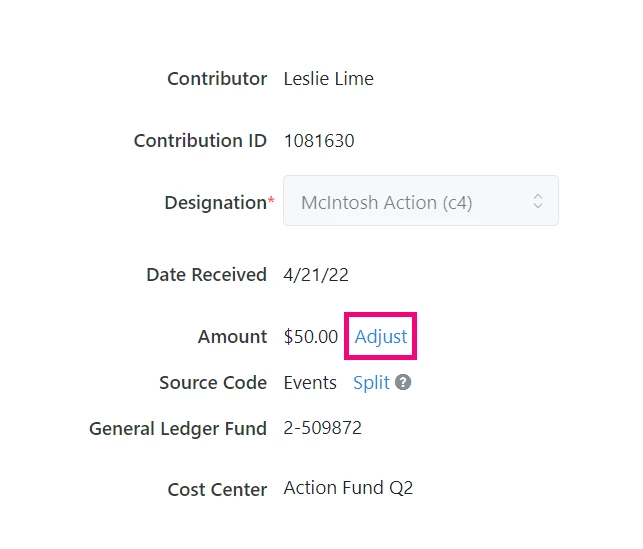Click the Split link beside Source Code
Image resolution: width=643 pixels, height=549 pixels.
click(371, 383)
